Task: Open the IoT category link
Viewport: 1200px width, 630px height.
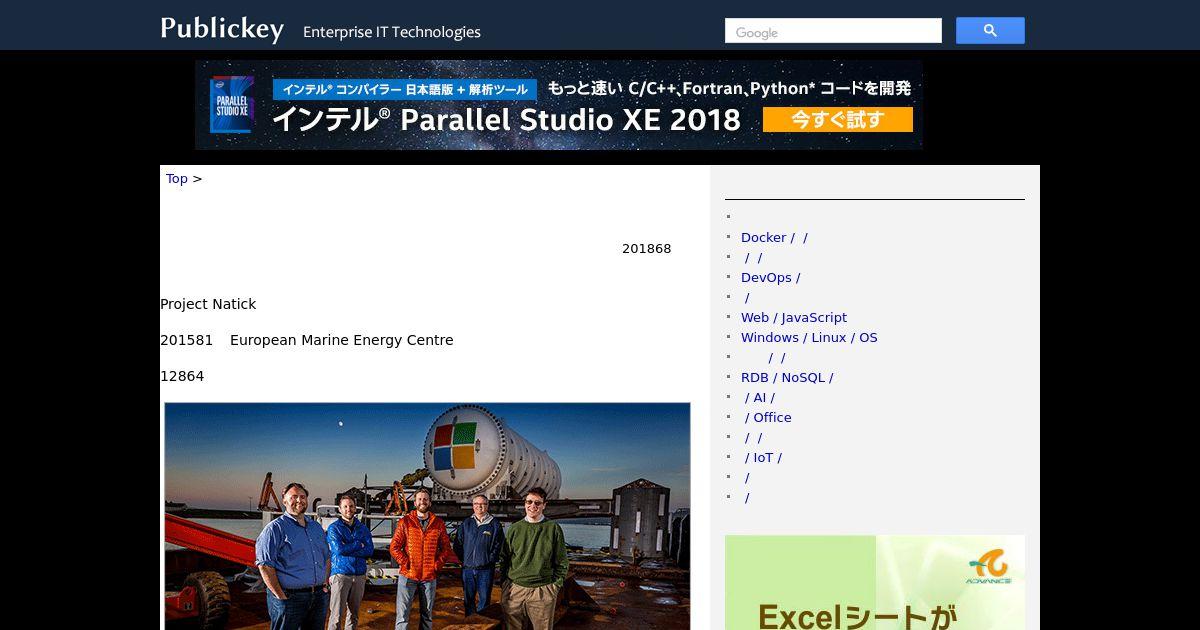Action: click(763, 458)
